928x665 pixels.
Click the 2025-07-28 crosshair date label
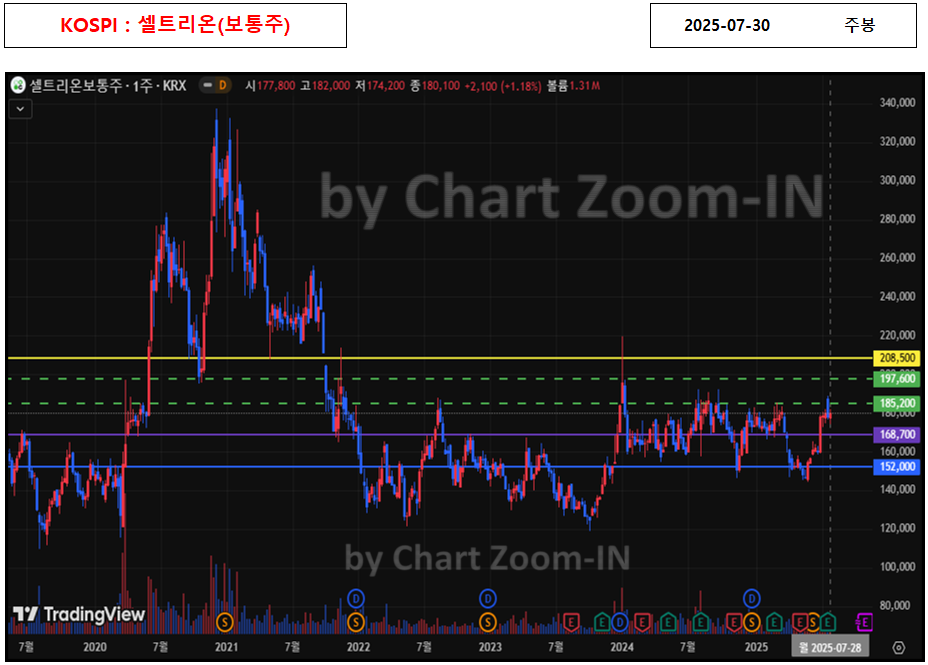pyautogui.click(x=830, y=648)
